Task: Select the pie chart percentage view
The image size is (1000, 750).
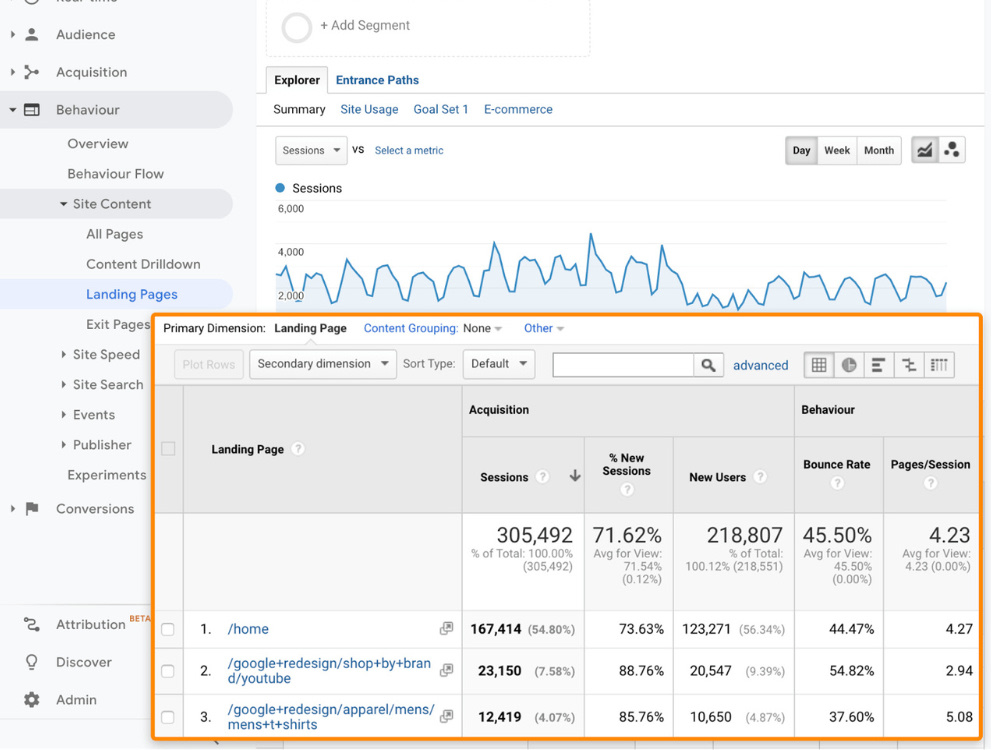Action: (849, 365)
